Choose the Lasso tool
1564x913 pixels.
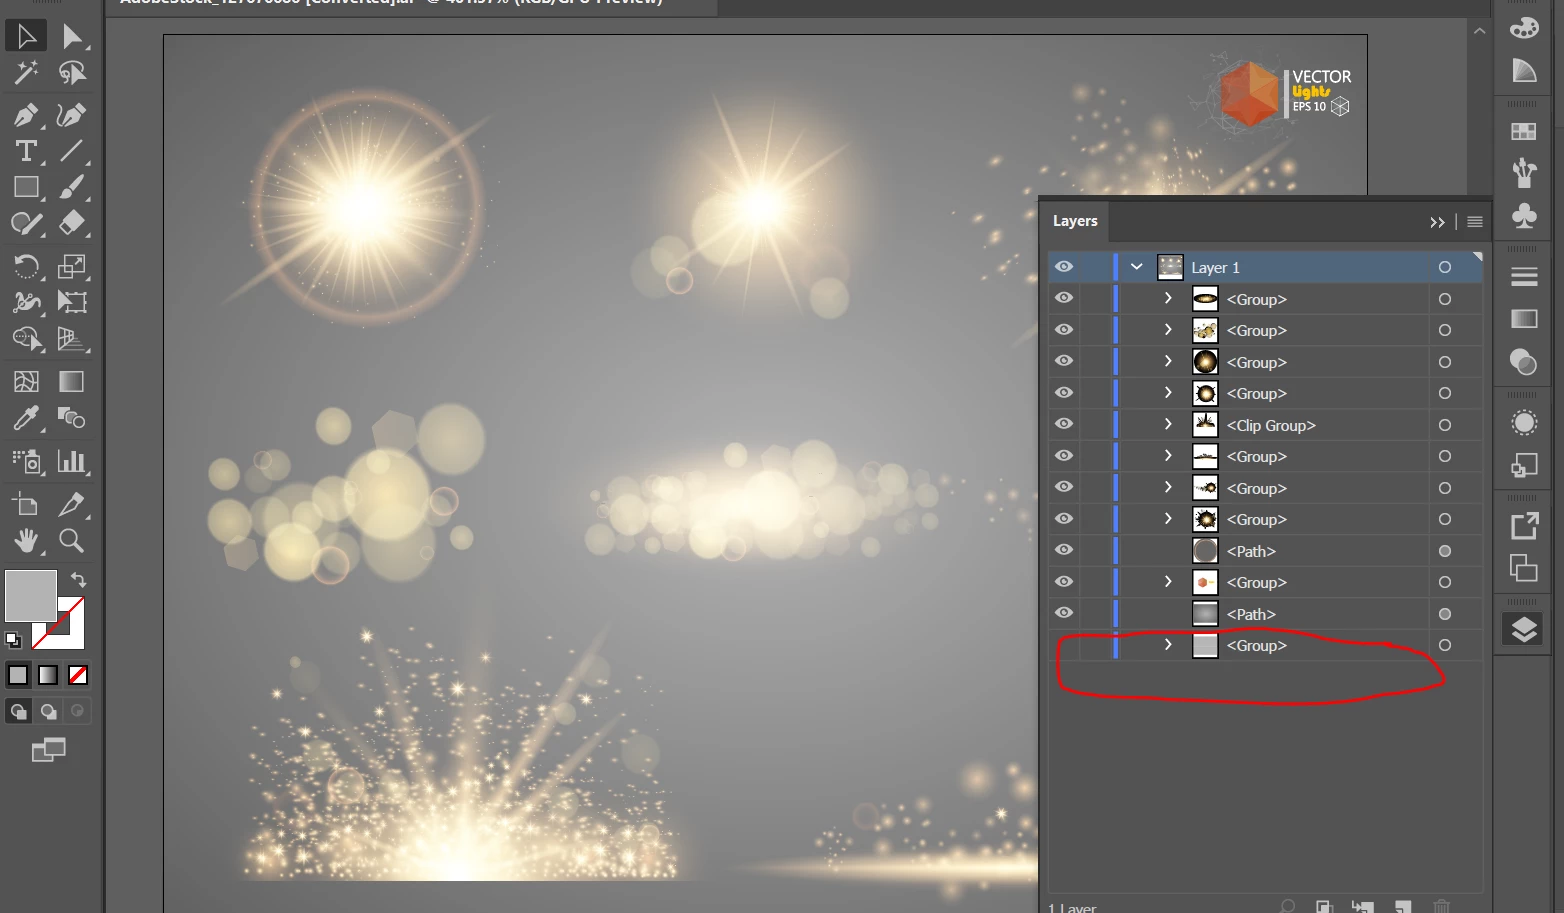pyautogui.click(x=72, y=73)
